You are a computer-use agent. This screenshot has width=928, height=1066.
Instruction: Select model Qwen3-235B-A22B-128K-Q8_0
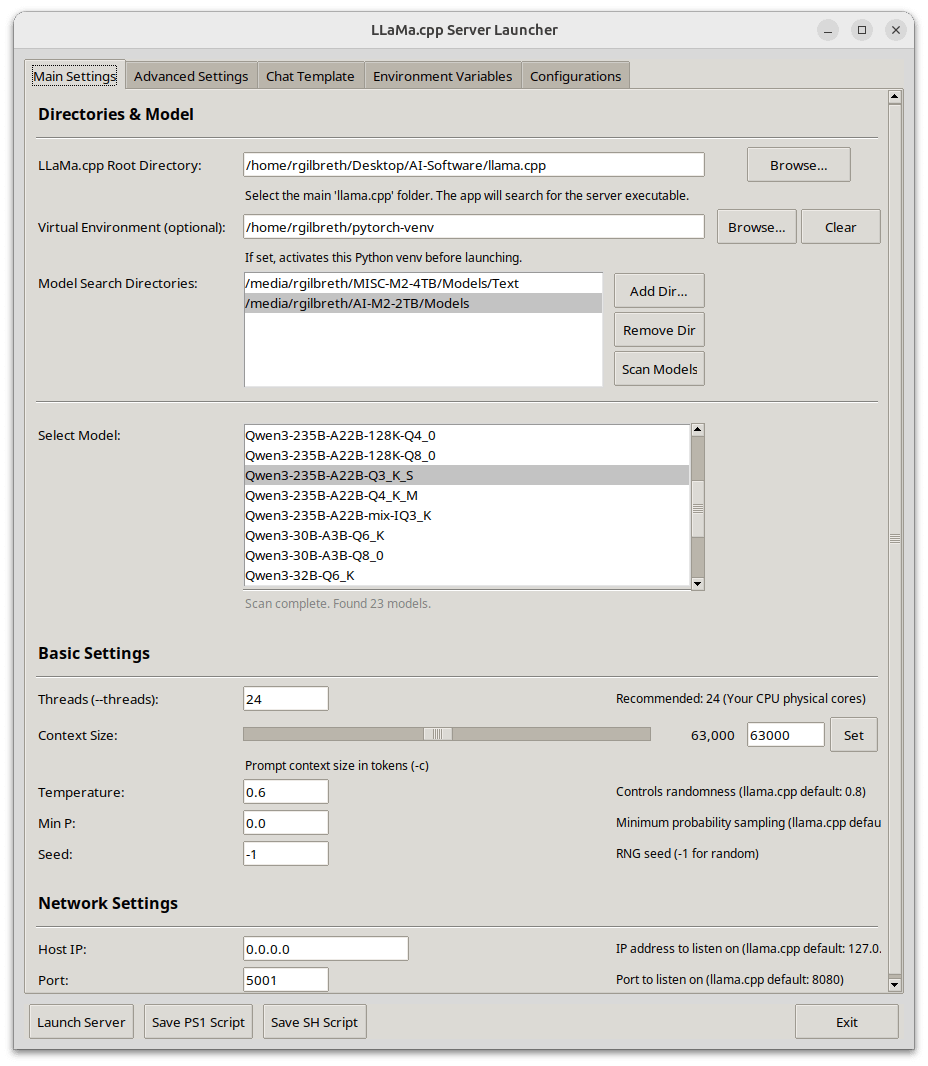coord(466,455)
